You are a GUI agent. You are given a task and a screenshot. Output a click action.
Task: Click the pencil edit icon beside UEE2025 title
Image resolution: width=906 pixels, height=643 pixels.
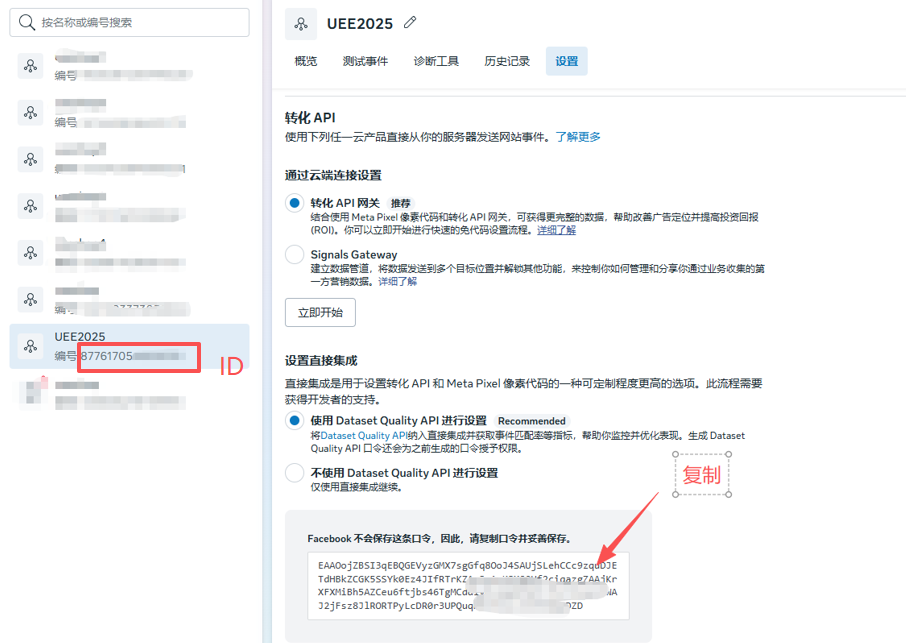click(410, 23)
